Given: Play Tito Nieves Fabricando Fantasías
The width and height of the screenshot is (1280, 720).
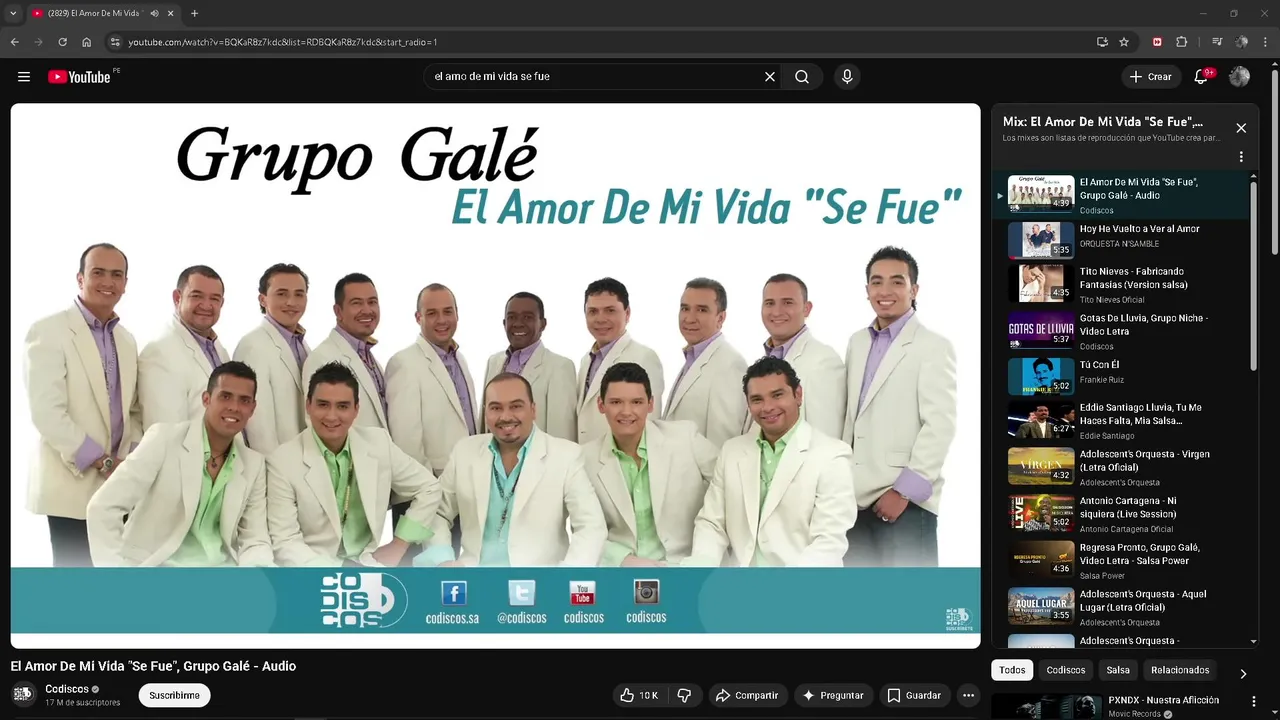Looking at the screenshot, I should (1120, 284).
